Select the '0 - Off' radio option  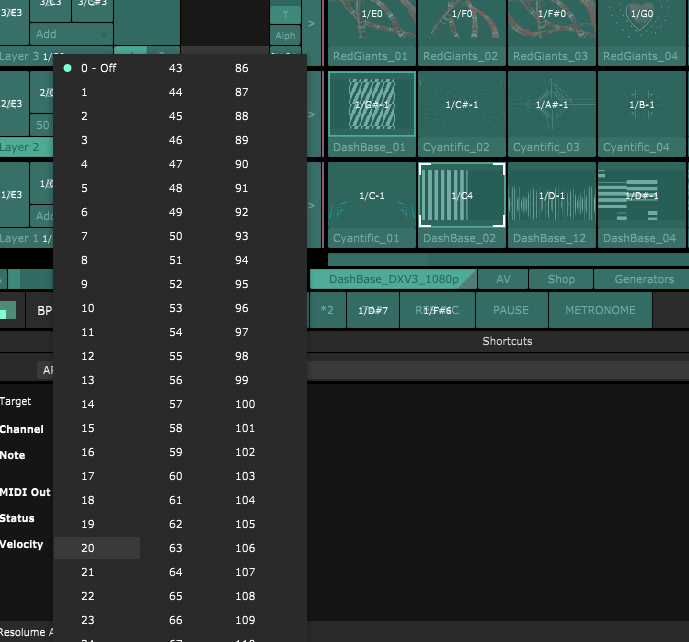coord(98,68)
